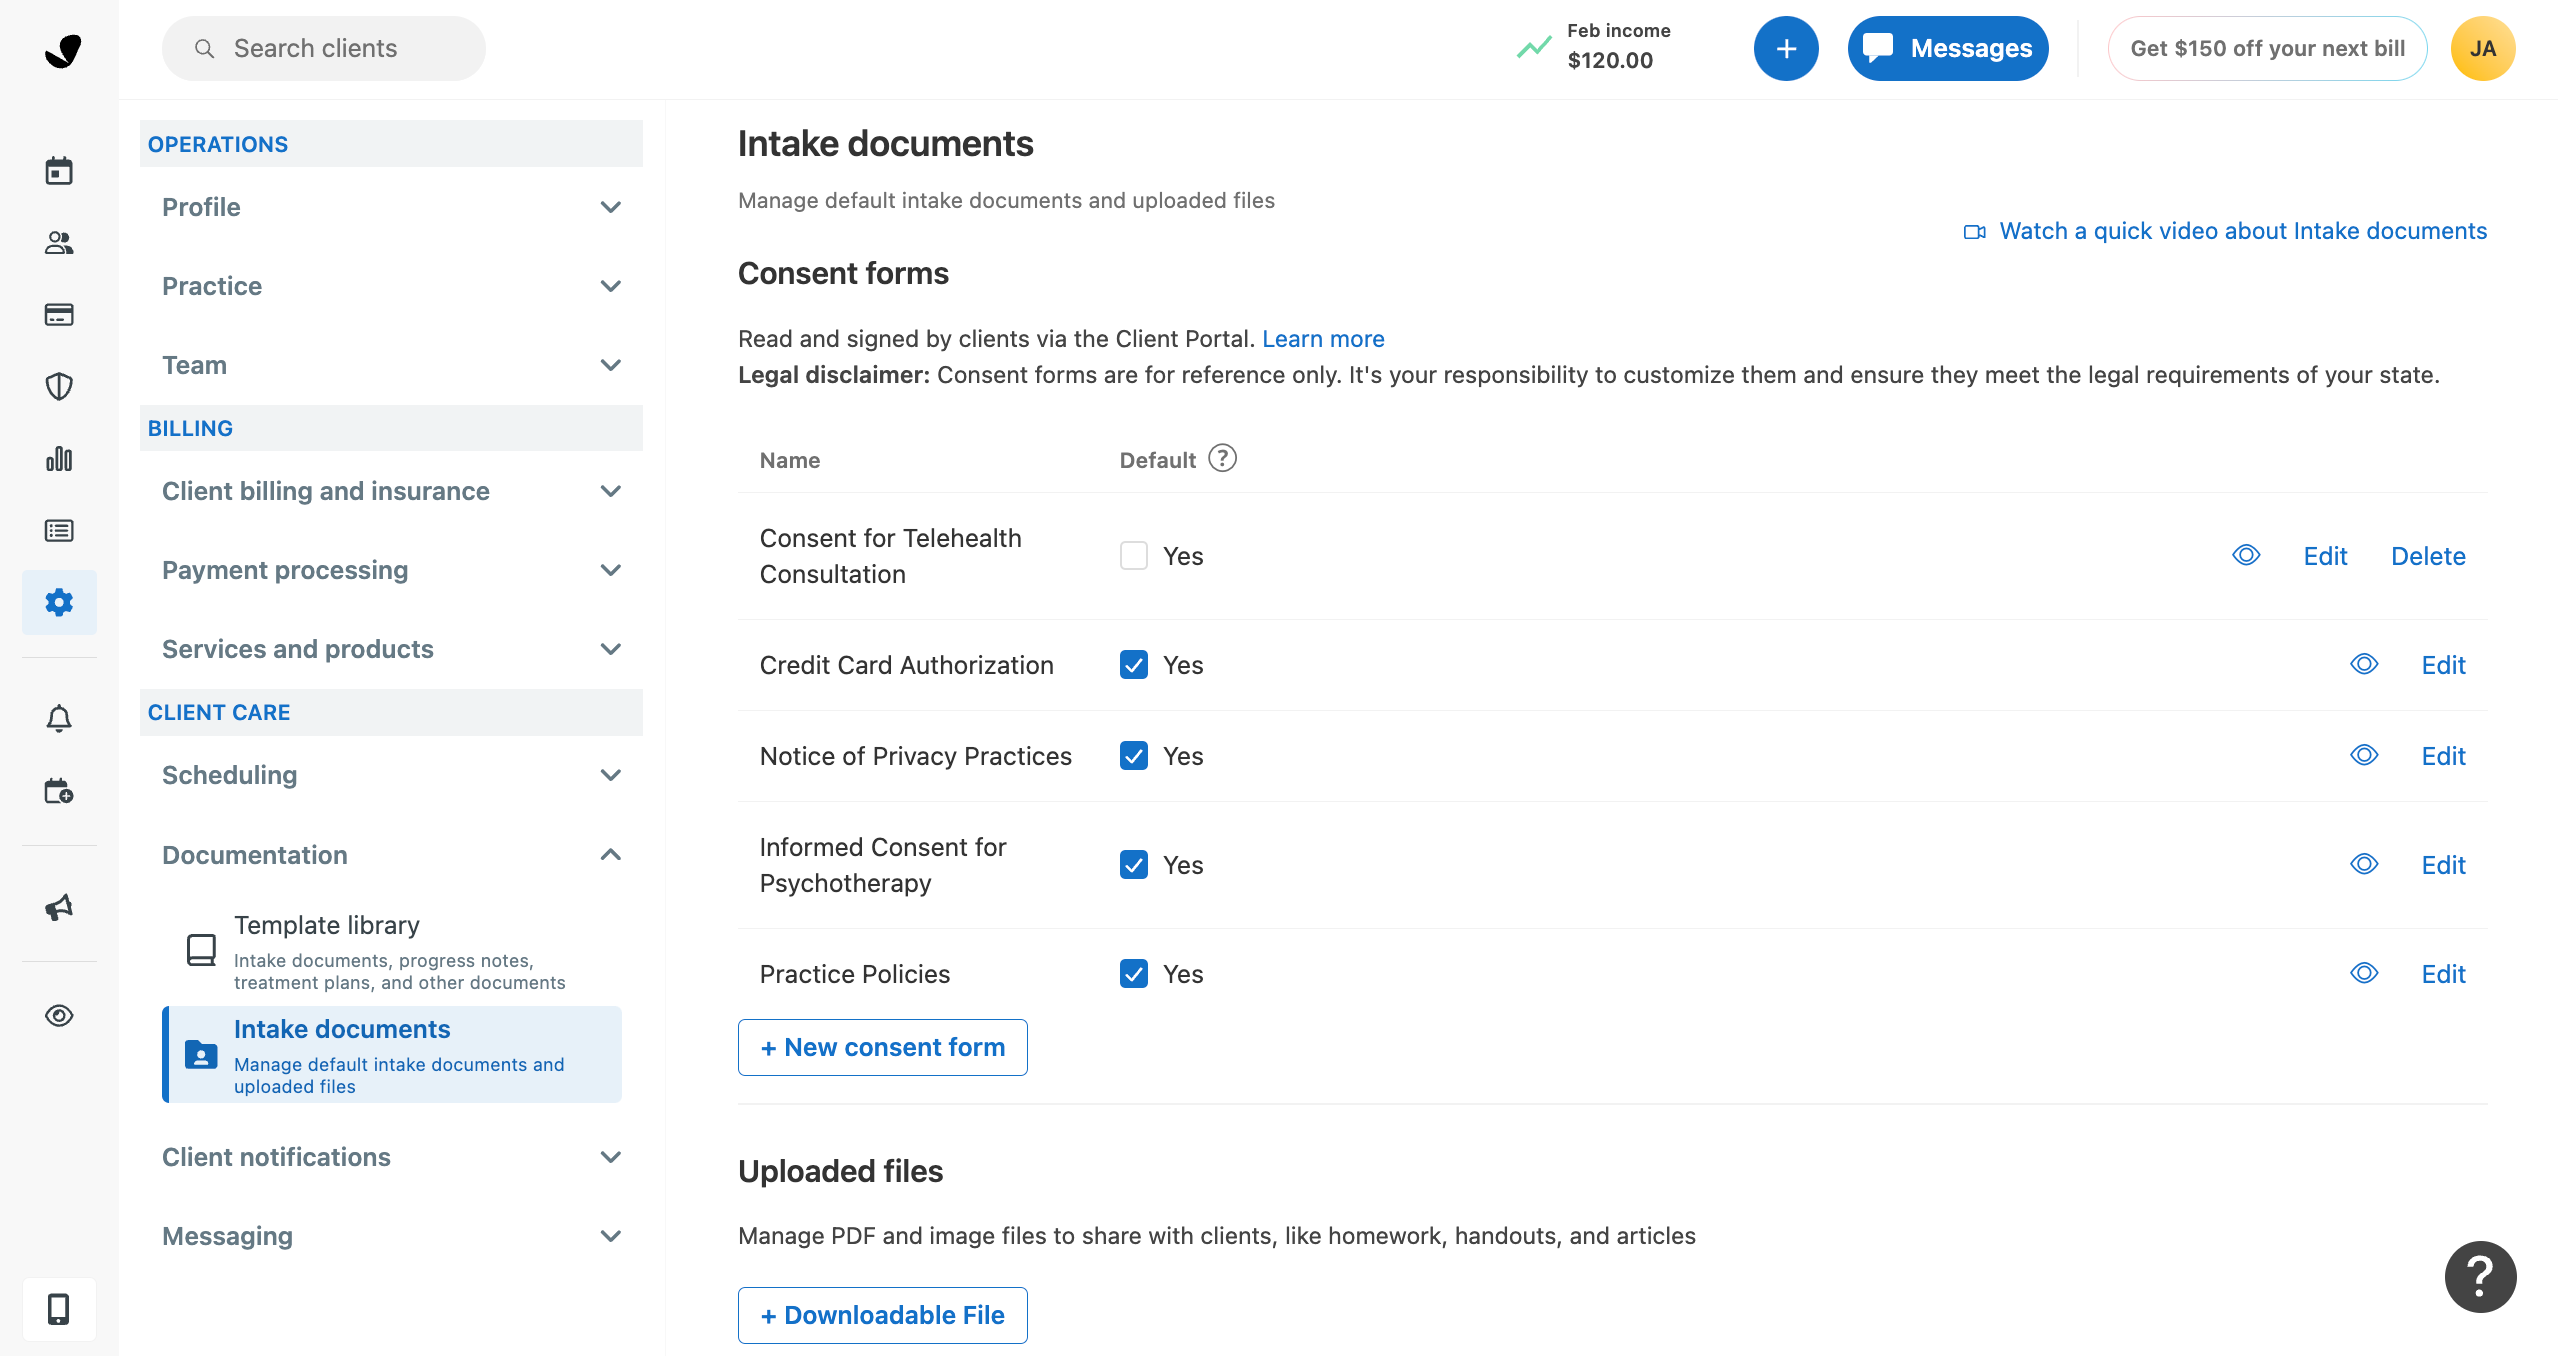Check Default for Consent for Telehealth Consultation

pyautogui.click(x=1134, y=556)
